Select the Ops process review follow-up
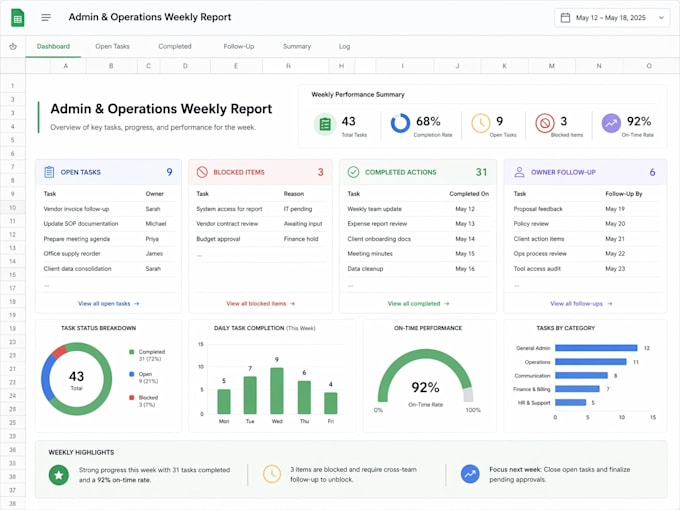This screenshot has height=510, width=680. click(540, 254)
